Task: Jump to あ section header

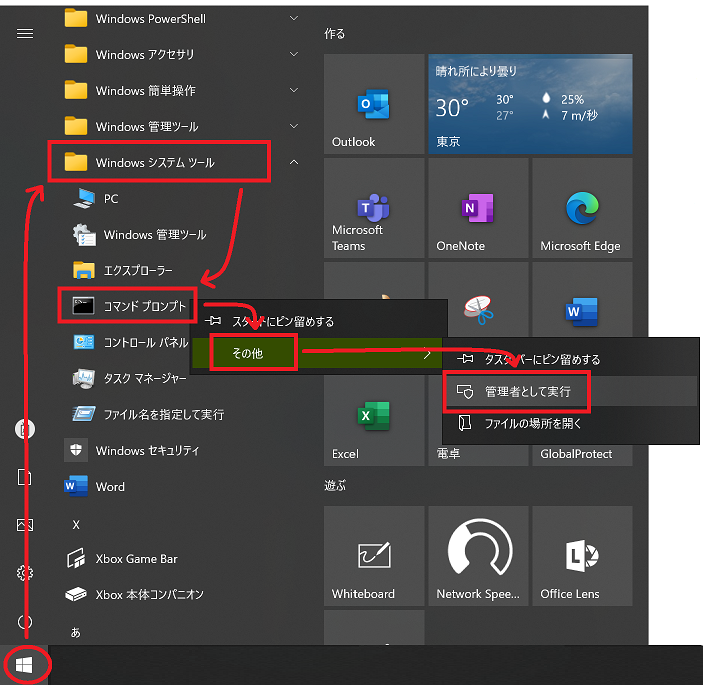Action: [76, 632]
